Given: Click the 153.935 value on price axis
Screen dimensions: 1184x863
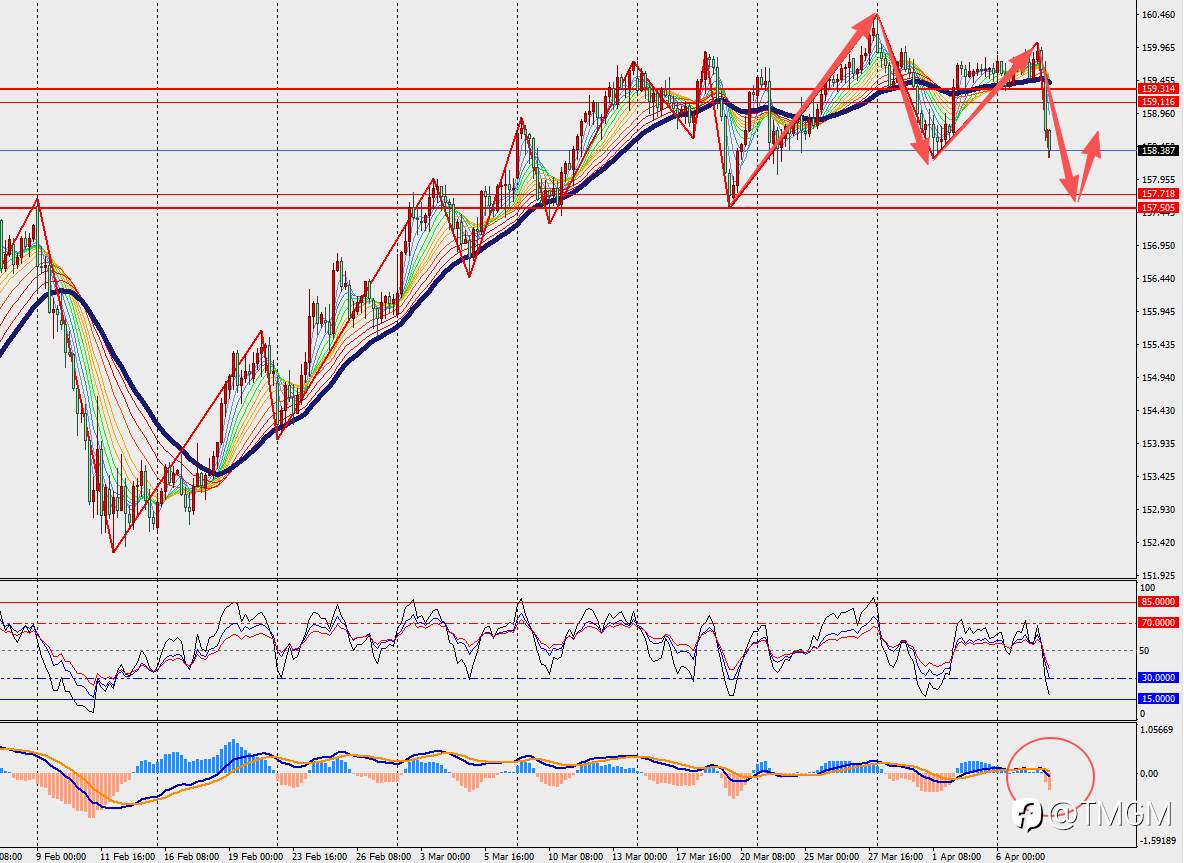Looking at the screenshot, I should [1158, 444].
